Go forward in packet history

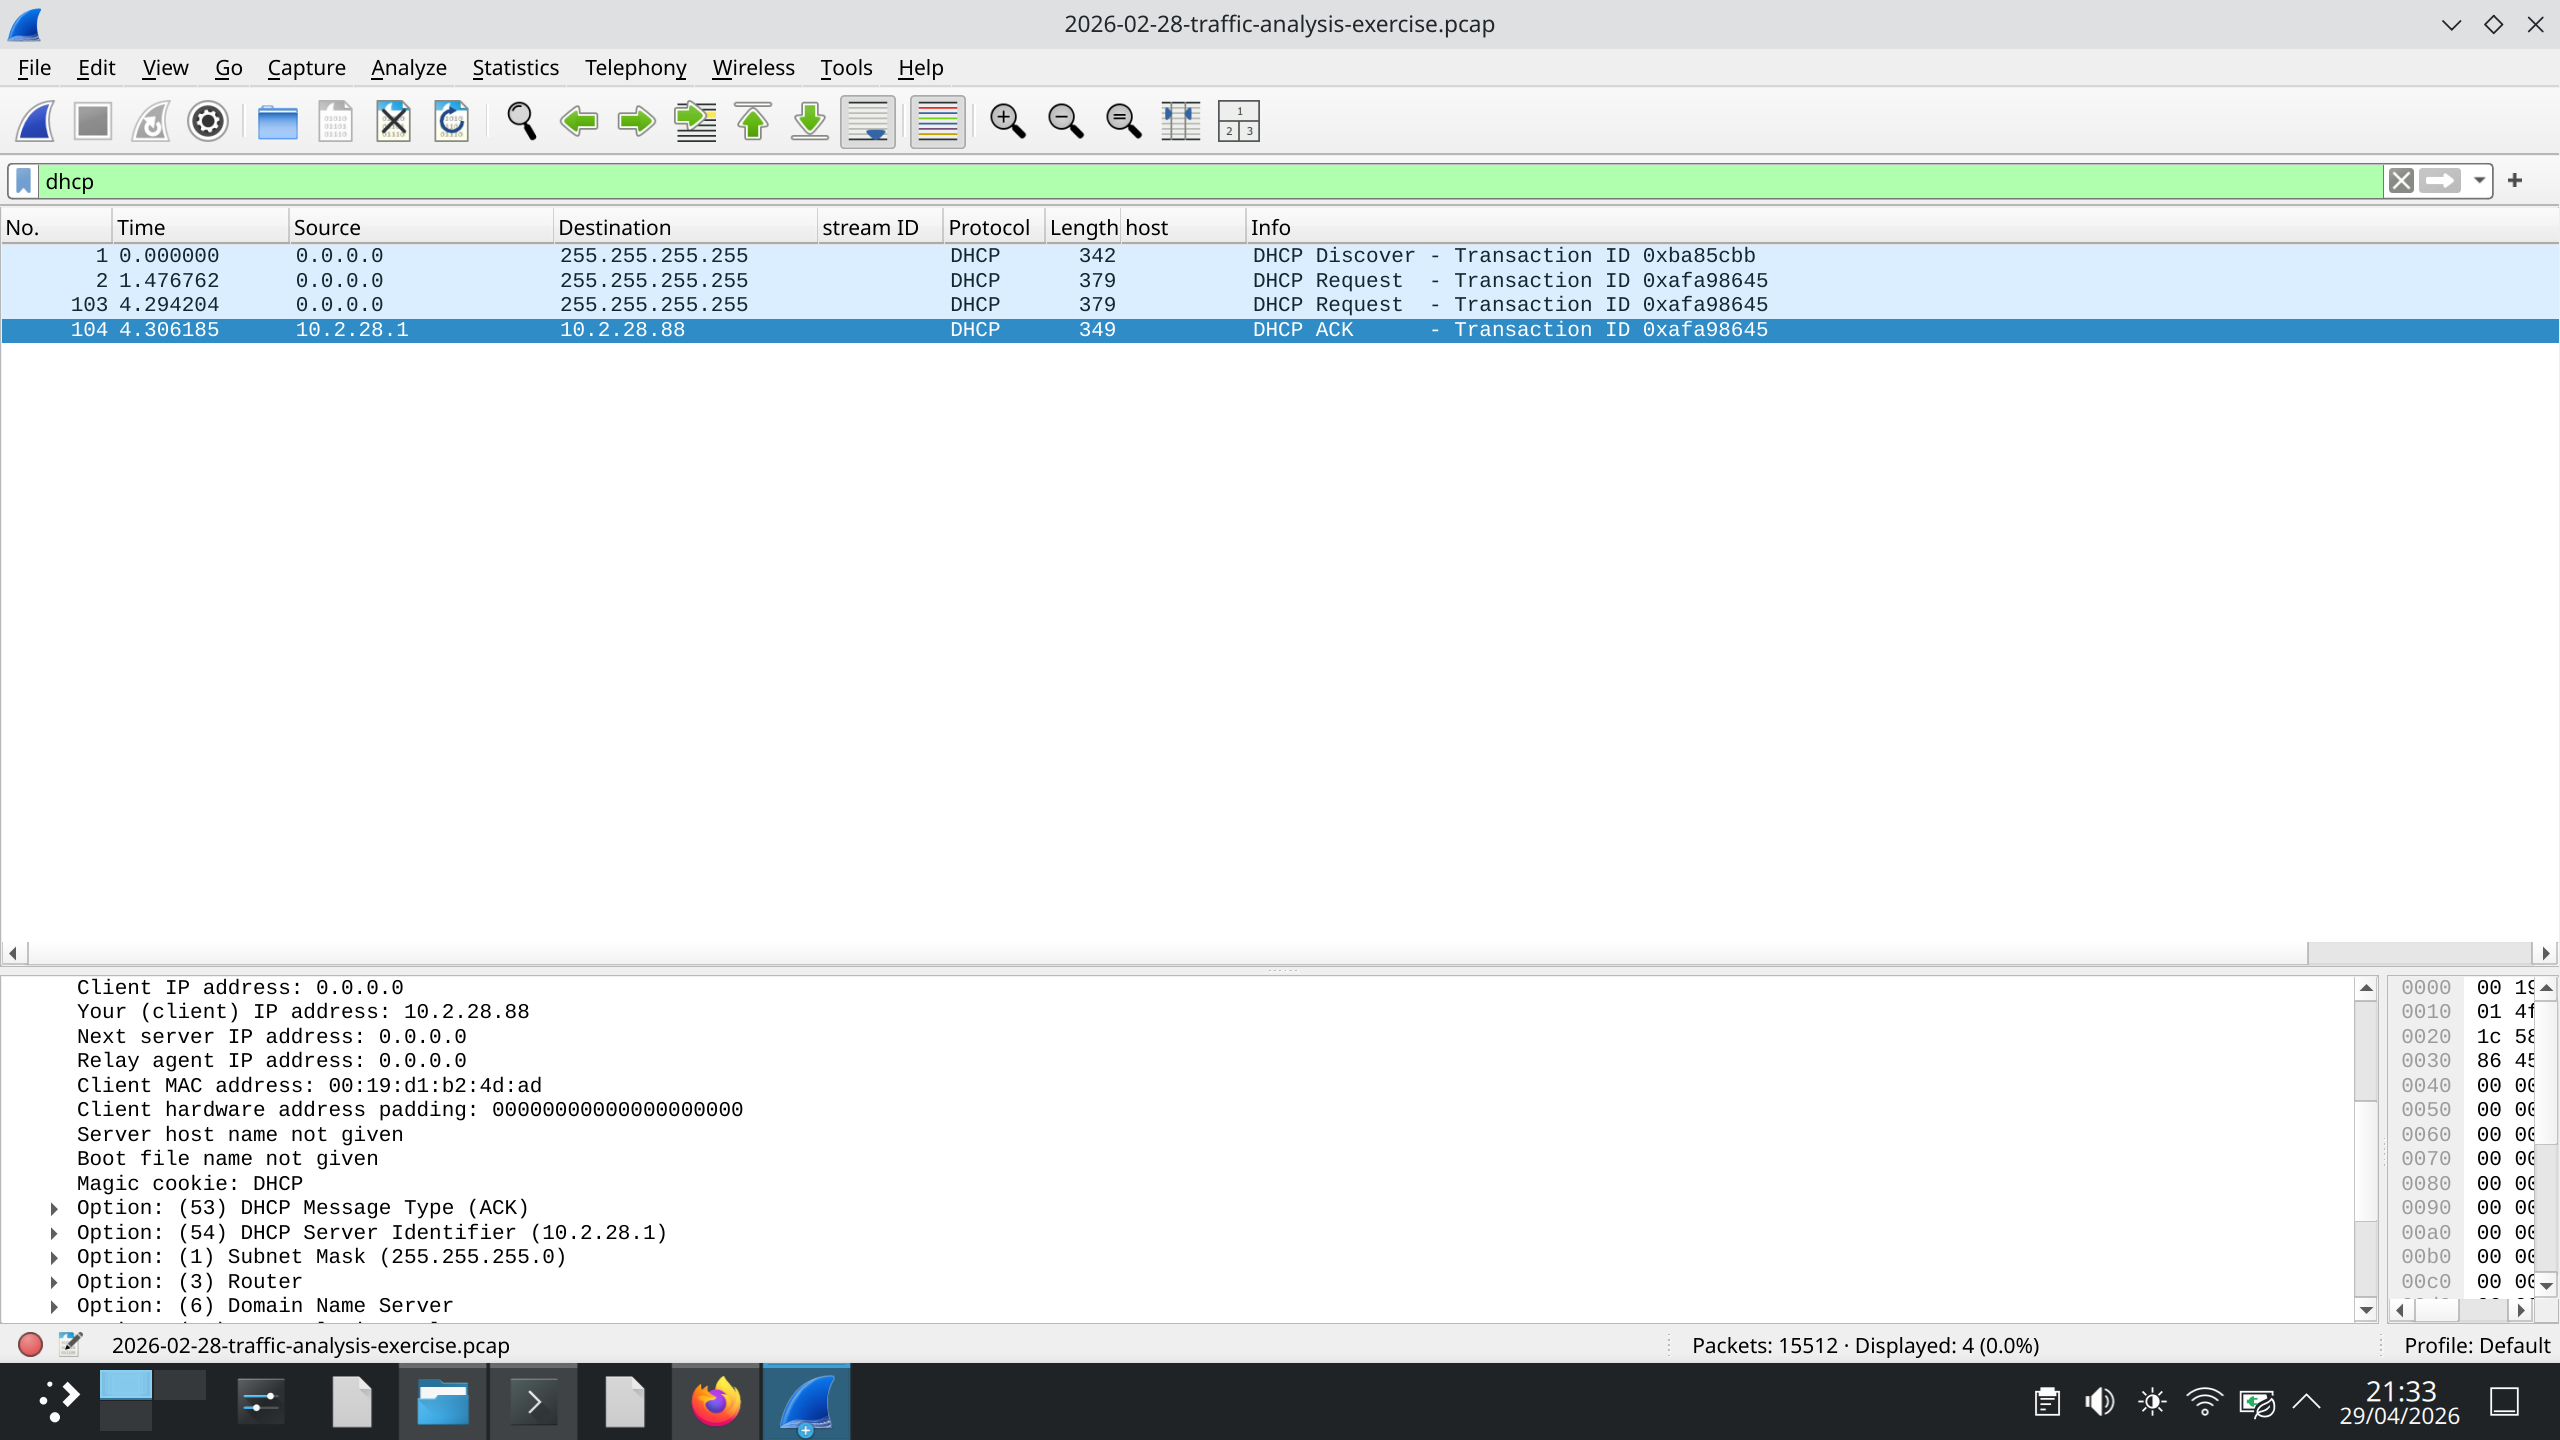click(636, 122)
